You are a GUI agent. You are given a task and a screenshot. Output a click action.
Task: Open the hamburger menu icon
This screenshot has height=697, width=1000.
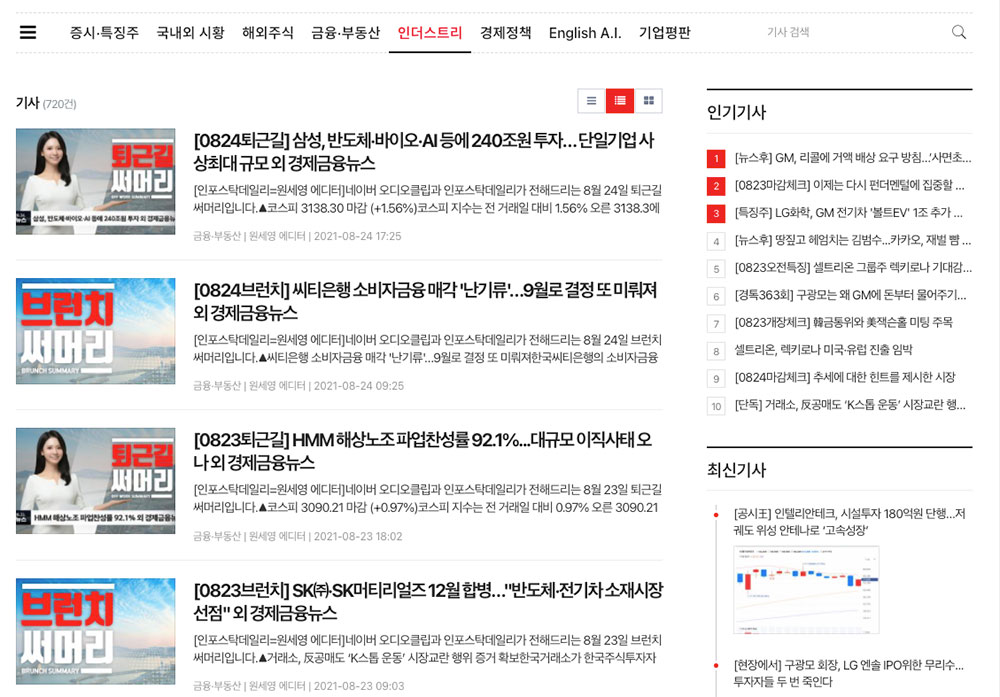[27, 32]
